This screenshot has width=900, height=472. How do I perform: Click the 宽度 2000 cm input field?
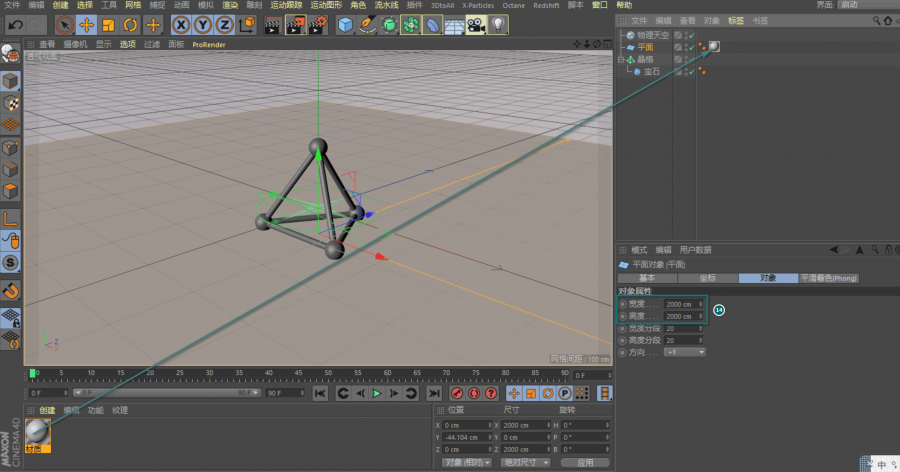point(679,304)
